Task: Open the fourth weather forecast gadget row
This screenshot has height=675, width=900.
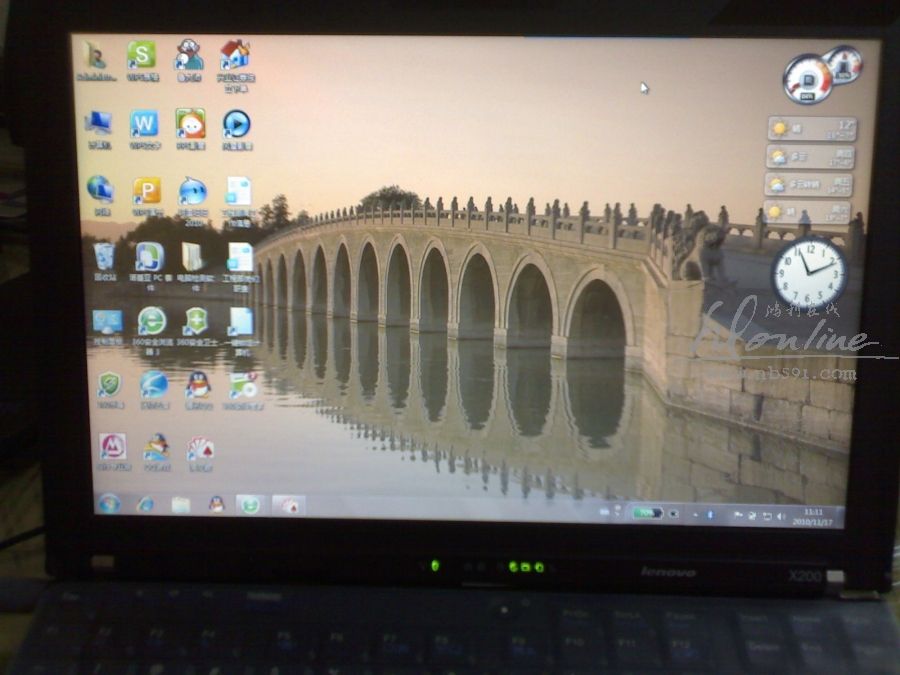Action: (807, 212)
